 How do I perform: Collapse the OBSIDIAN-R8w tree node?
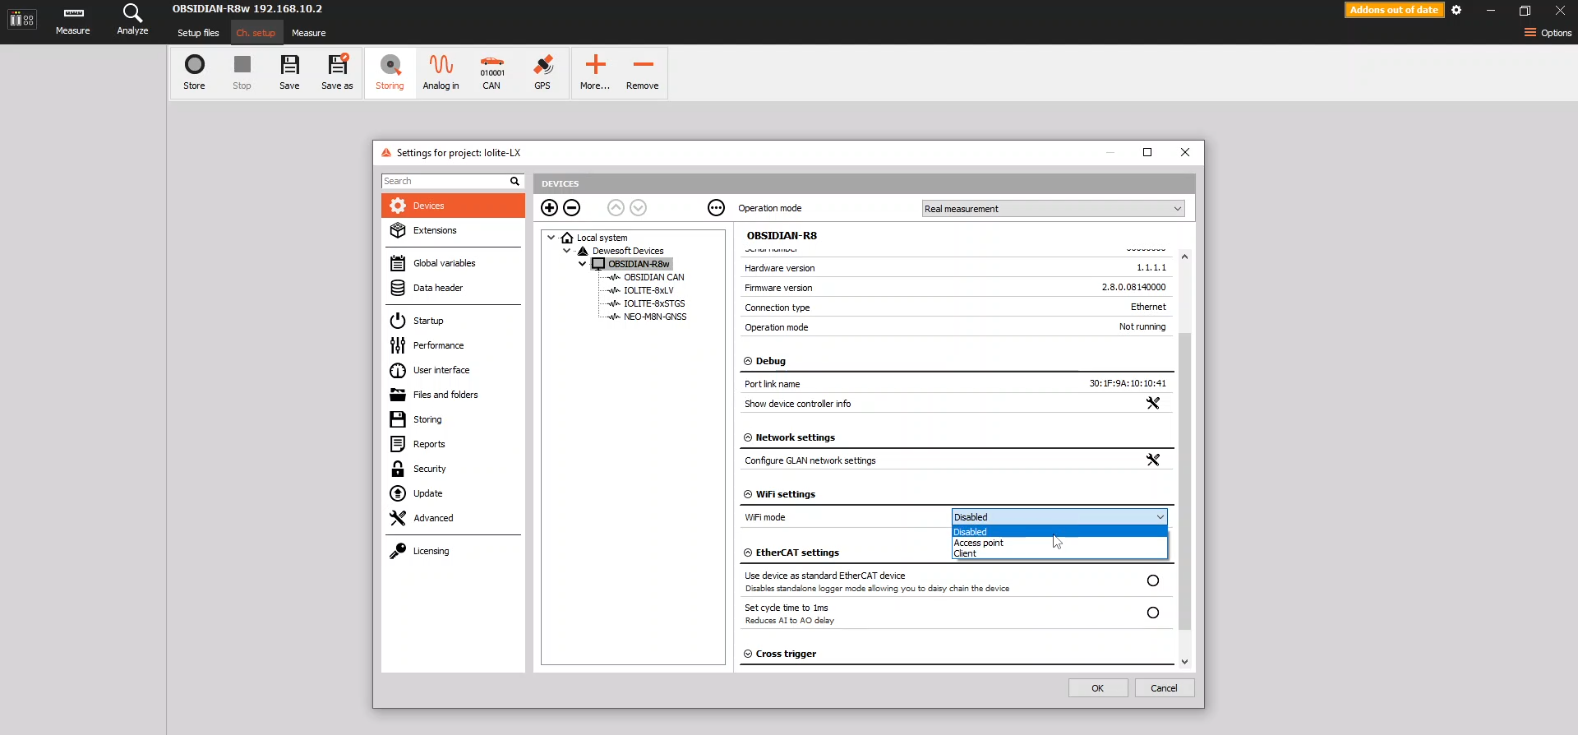tap(582, 264)
